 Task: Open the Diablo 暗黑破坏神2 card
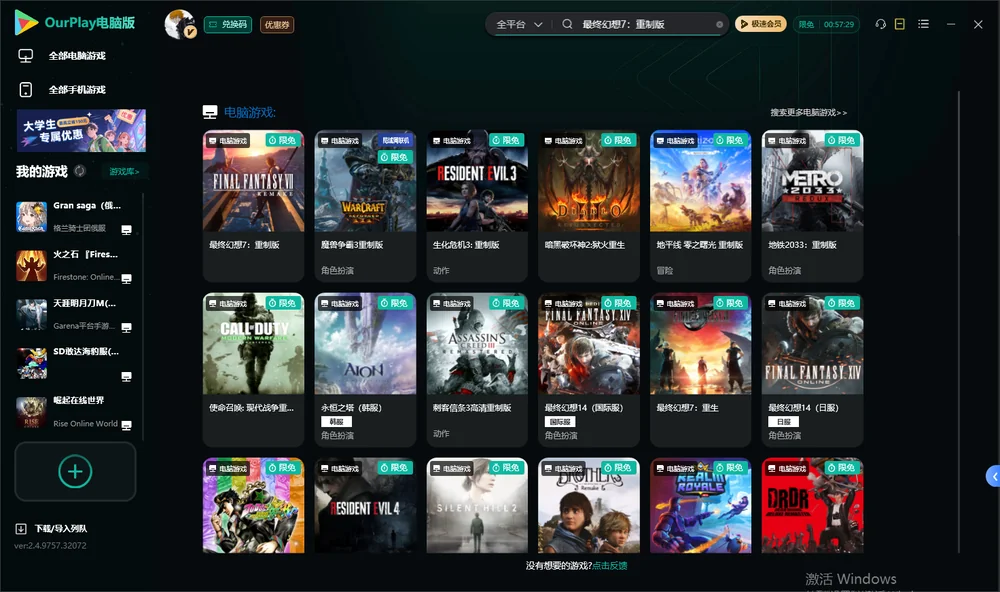tap(589, 205)
